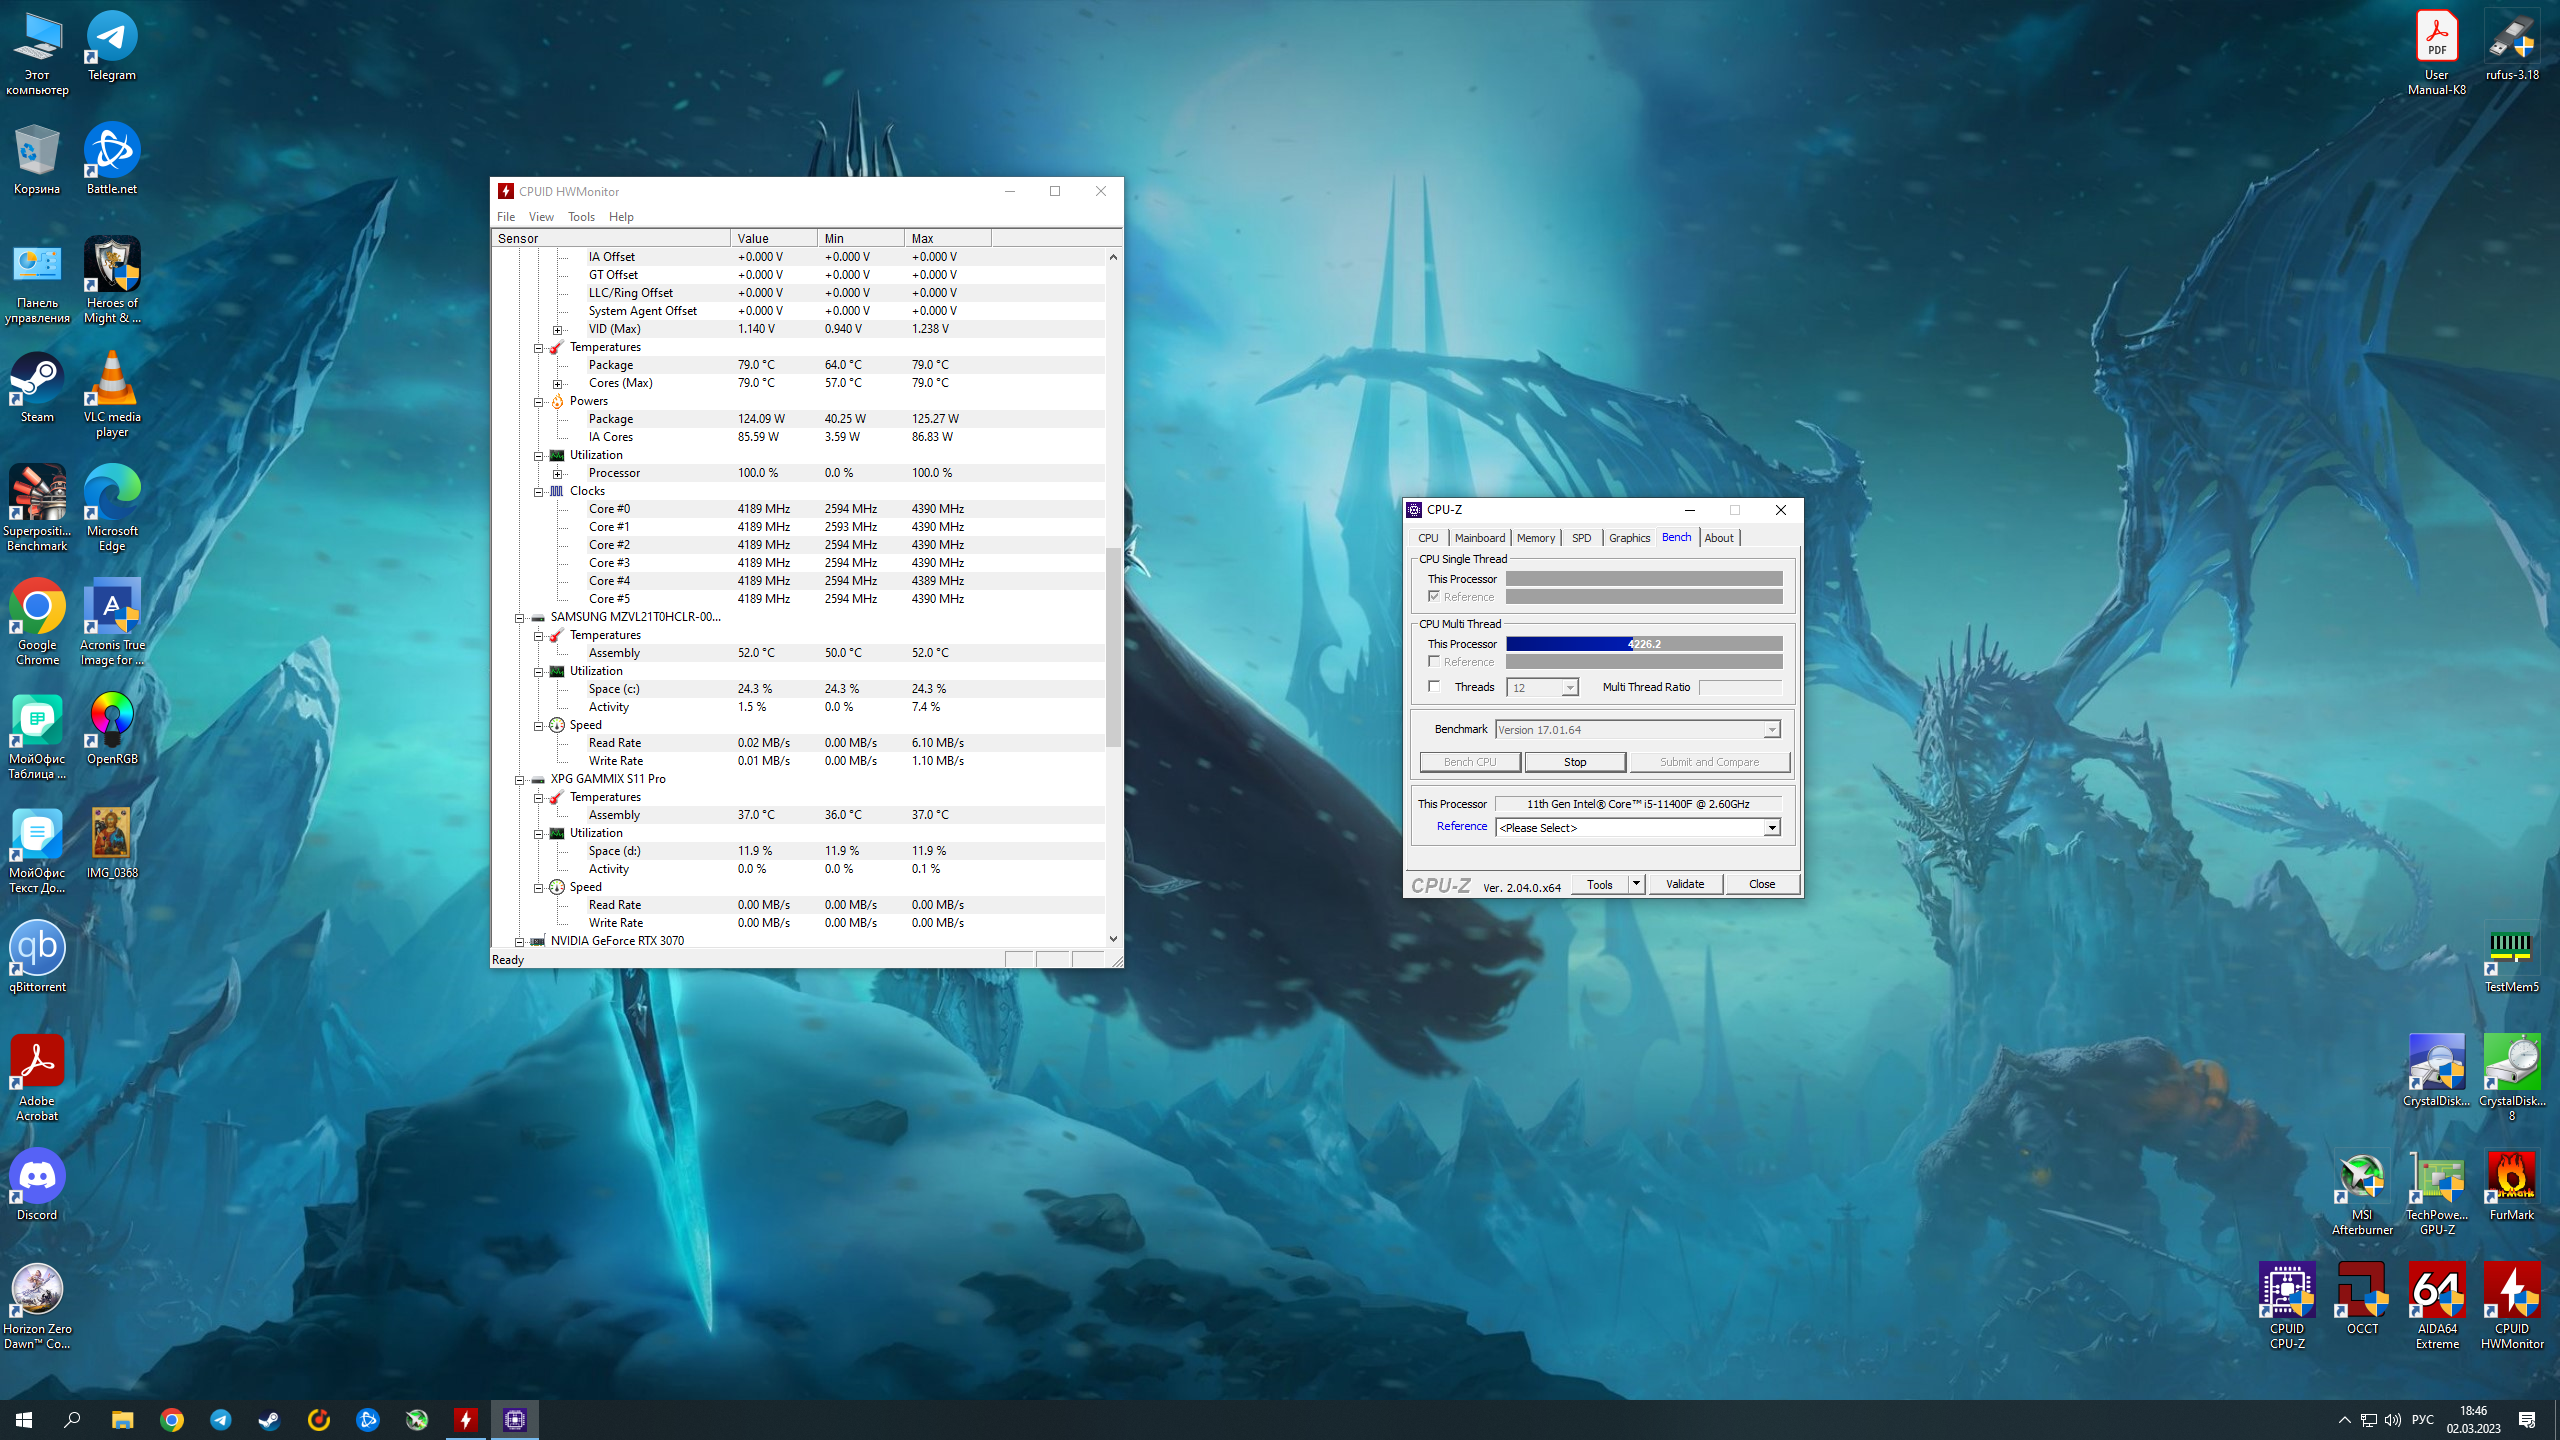Open the Reference processor dropdown
The width and height of the screenshot is (2560, 1440).
point(1771,828)
